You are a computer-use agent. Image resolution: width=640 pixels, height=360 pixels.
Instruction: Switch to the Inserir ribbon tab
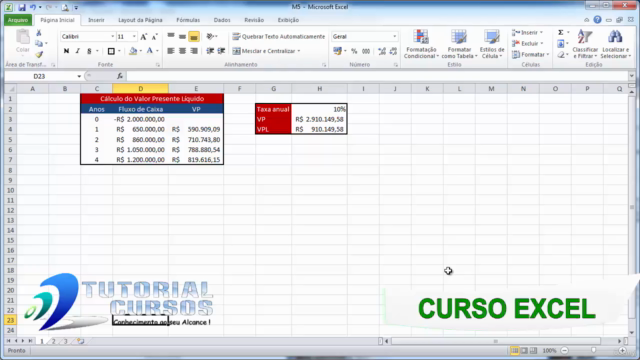pyautogui.click(x=96, y=20)
